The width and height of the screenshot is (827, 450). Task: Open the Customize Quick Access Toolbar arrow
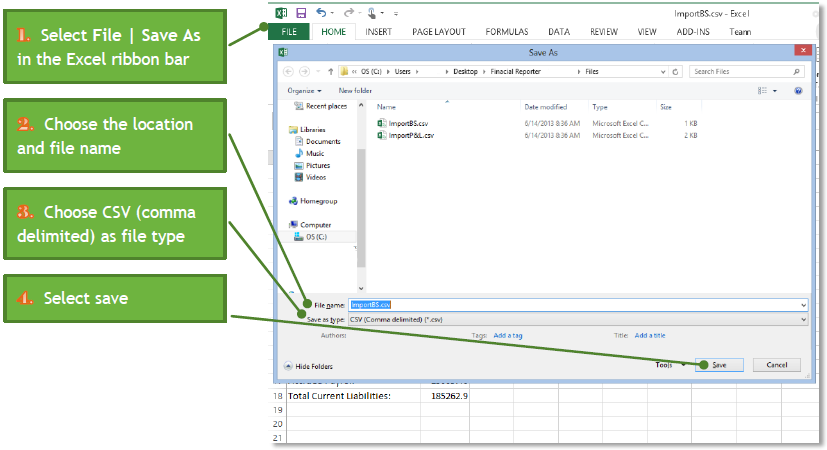click(x=396, y=14)
